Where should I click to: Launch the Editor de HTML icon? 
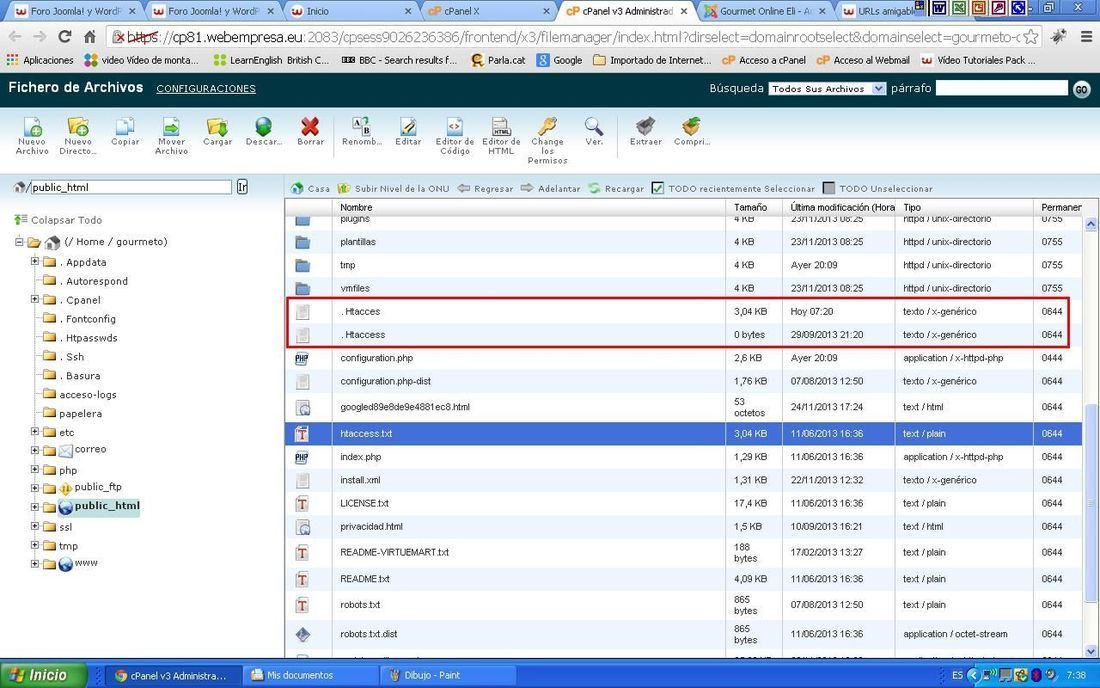click(501, 126)
